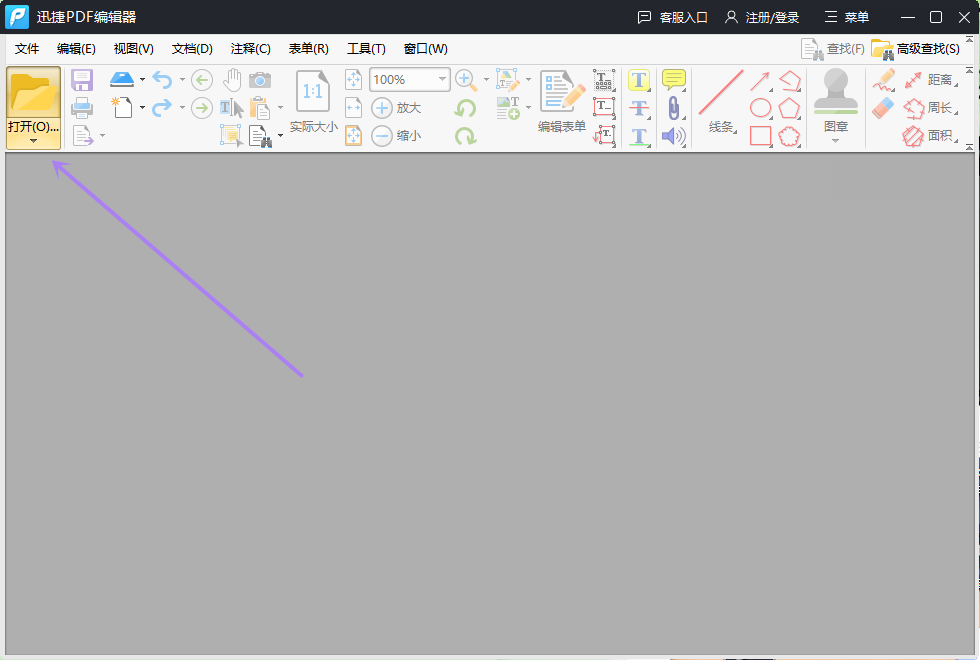Click the purple floppy-disk Save icon
980x660 pixels.
[x=82, y=80]
